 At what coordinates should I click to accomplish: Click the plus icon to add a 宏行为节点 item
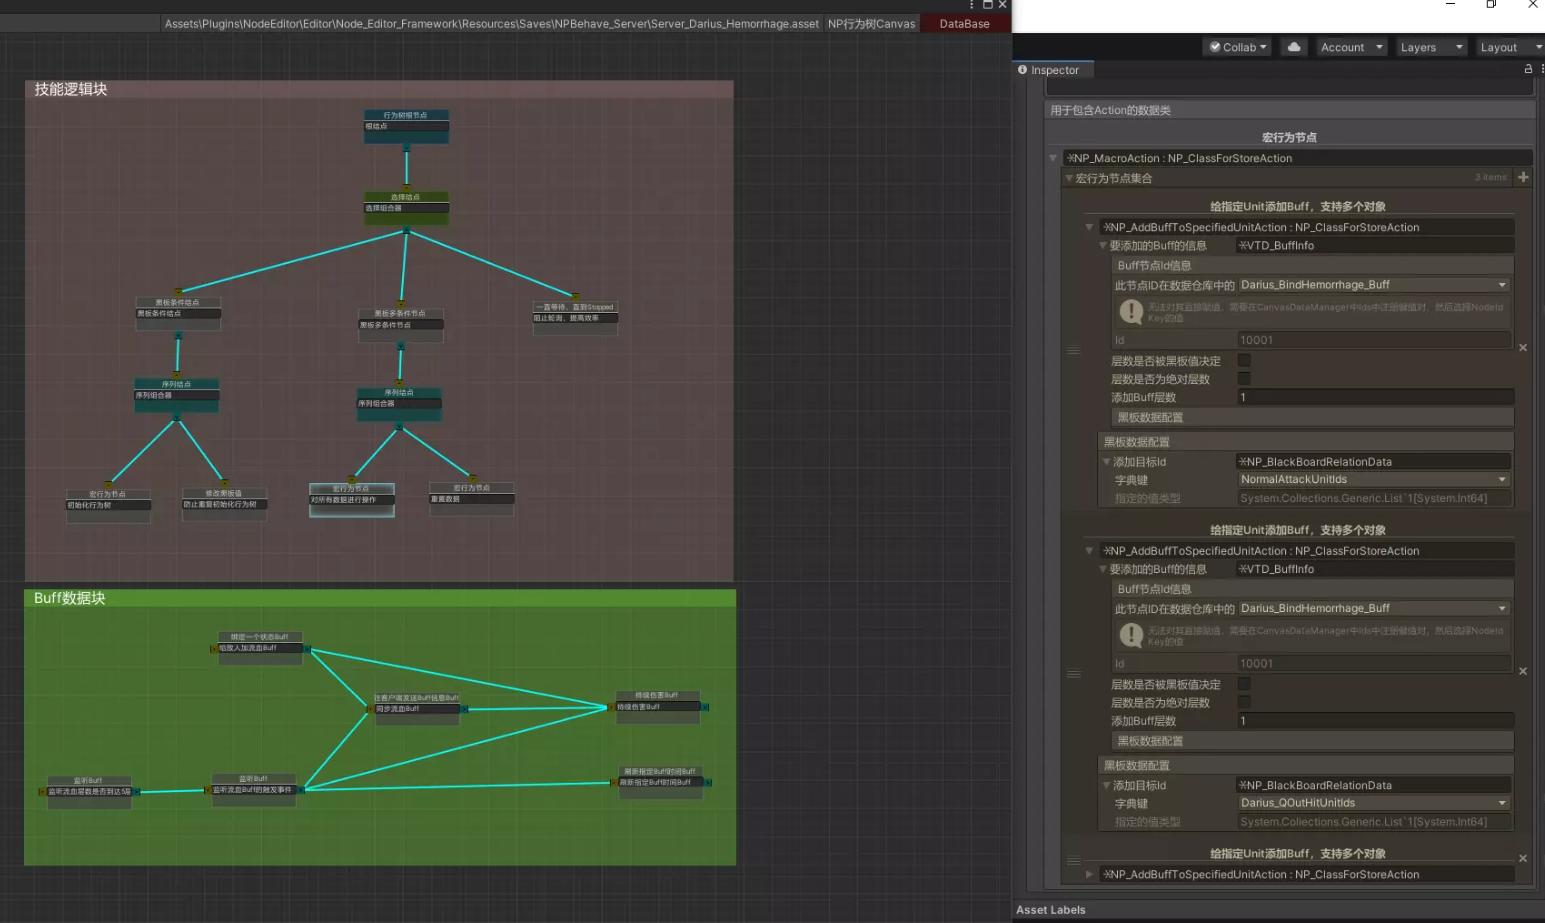point(1523,177)
